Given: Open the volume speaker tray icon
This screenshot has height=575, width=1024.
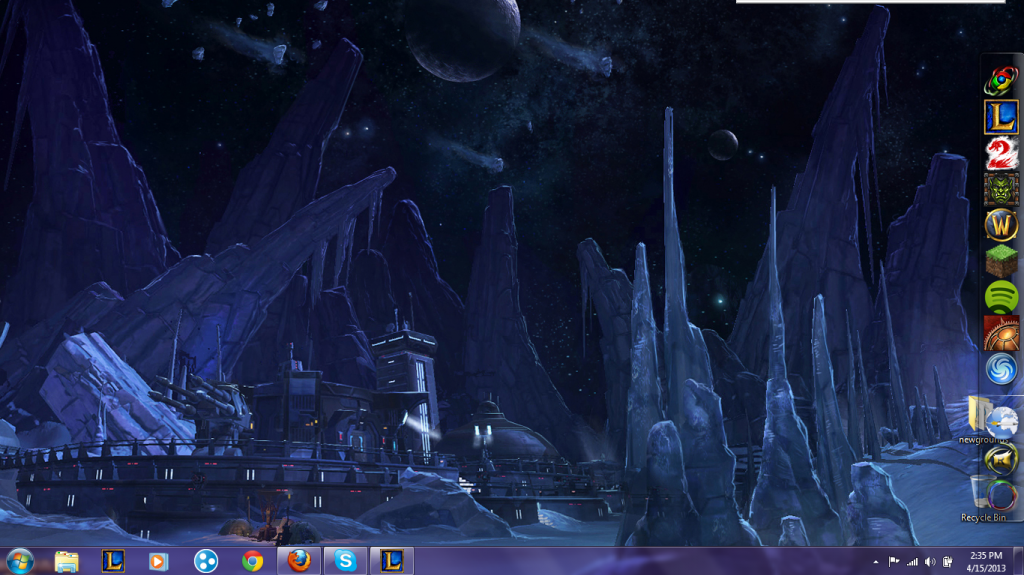Looking at the screenshot, I should [x=930, y=562].
